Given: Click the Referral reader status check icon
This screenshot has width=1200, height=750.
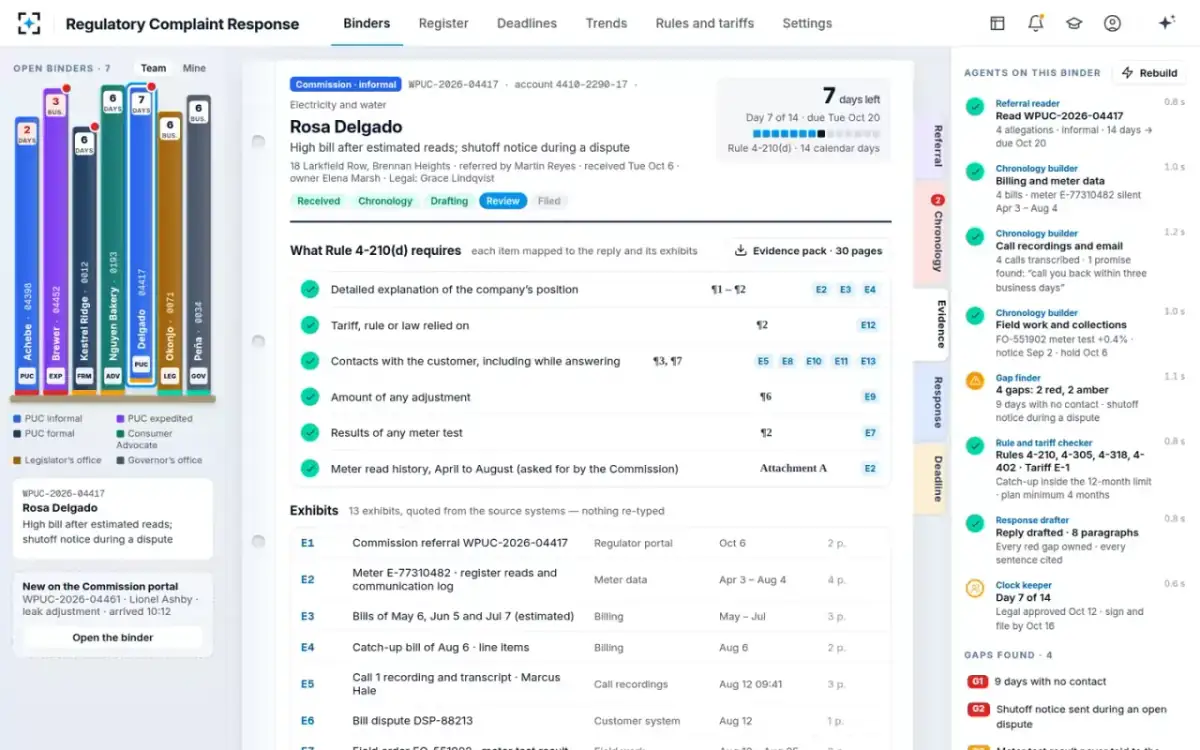Looking at the screenshot, I should click(x=975, y=106).
